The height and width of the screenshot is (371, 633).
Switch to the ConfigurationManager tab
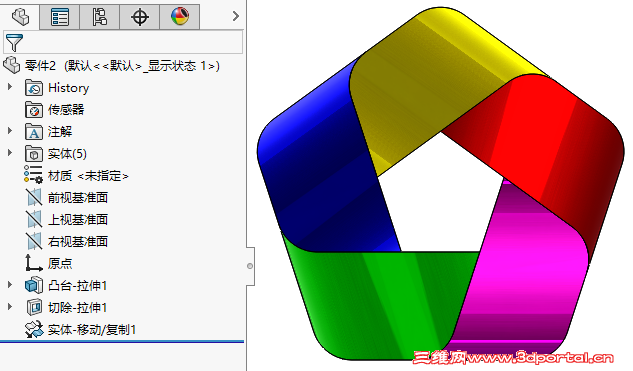(x=99, y=17)
